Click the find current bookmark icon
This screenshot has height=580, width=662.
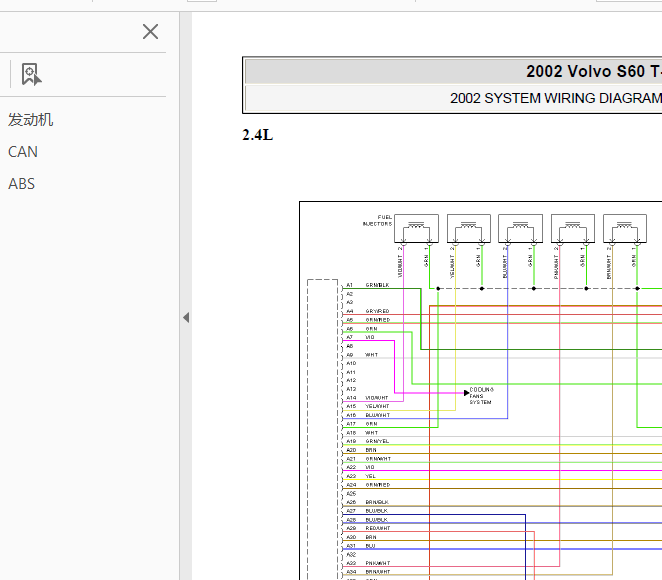pos(31,74)
